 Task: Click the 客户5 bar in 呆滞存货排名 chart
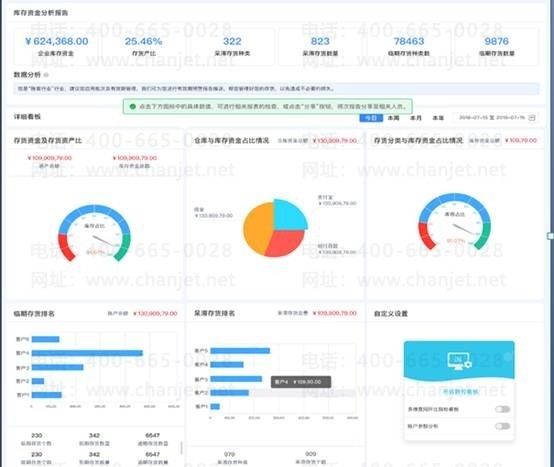pos(240,350)
